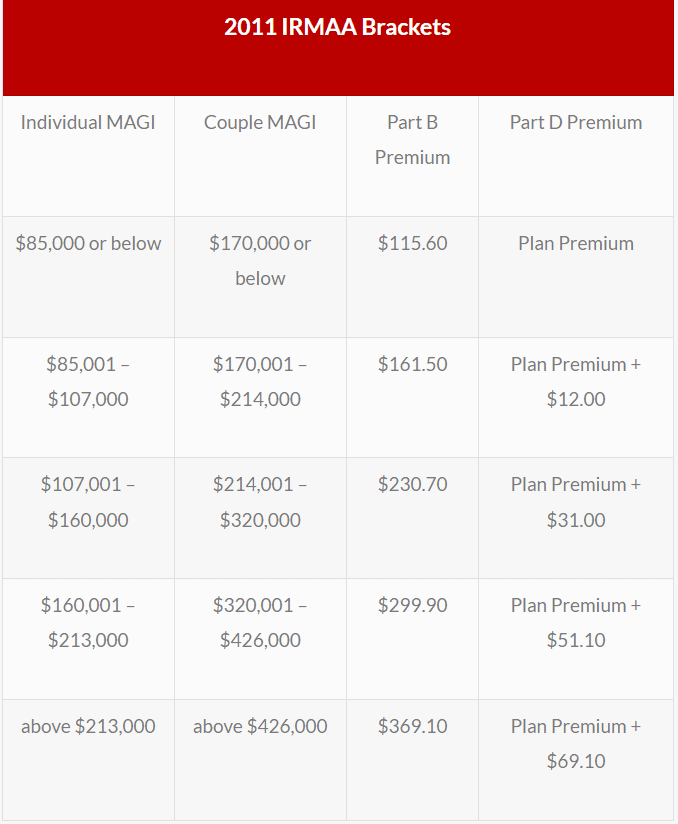Click the Part D Premium column header

pos(576,123)
